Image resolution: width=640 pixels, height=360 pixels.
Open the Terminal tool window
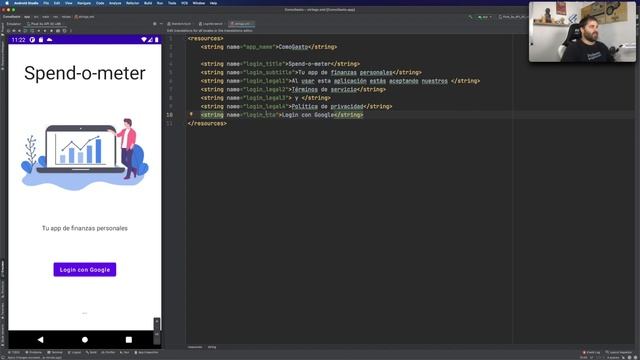(x=55, y=352)
